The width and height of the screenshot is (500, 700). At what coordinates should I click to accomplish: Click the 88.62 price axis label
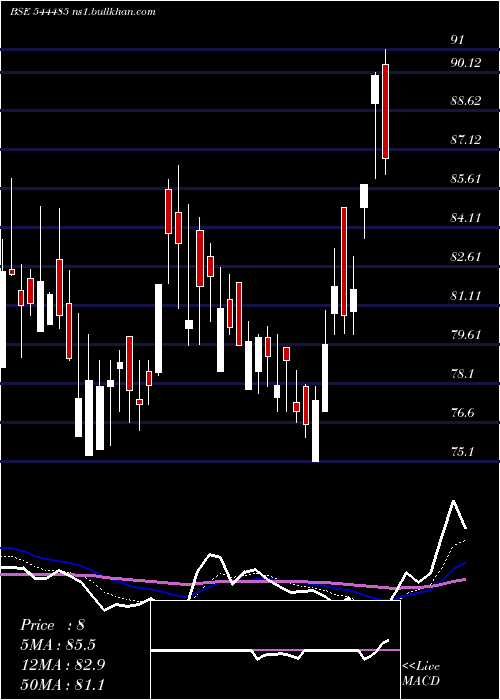466,101
